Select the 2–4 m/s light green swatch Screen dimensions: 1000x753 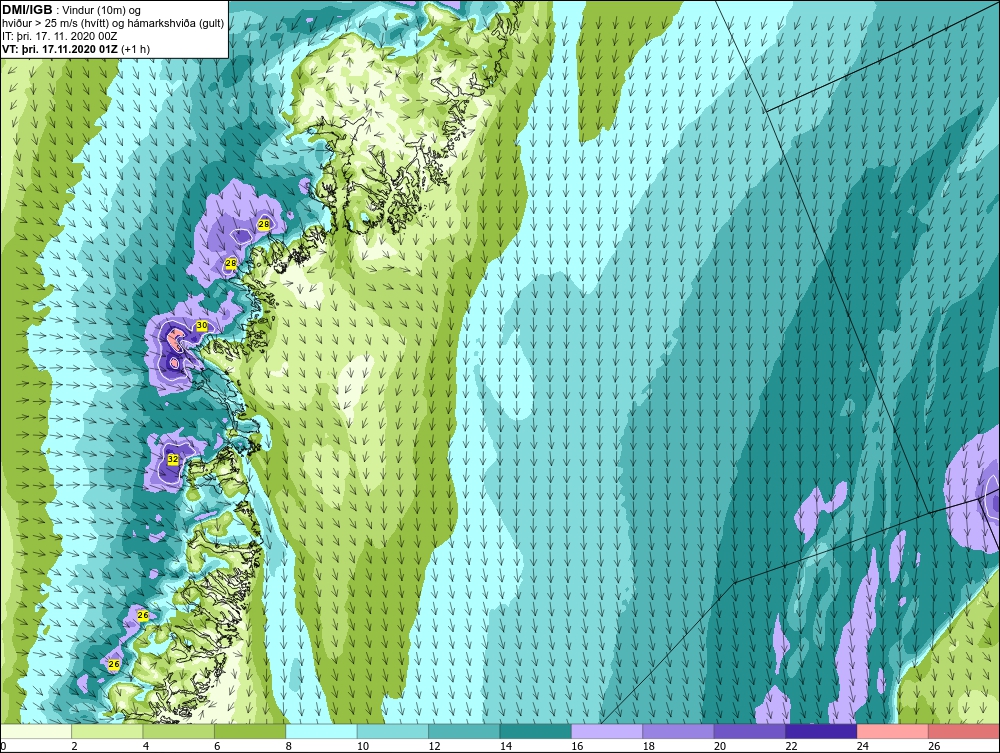107,731
